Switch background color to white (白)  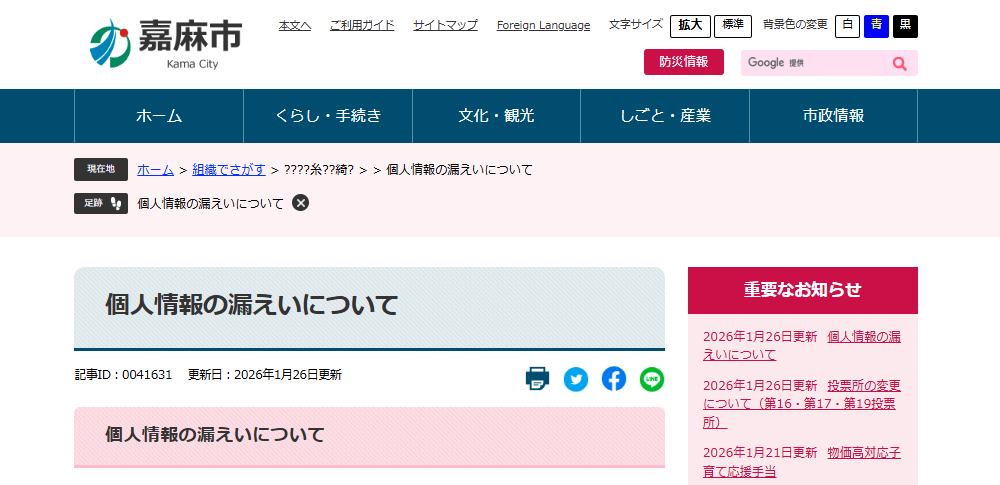(x=847, y=26)
